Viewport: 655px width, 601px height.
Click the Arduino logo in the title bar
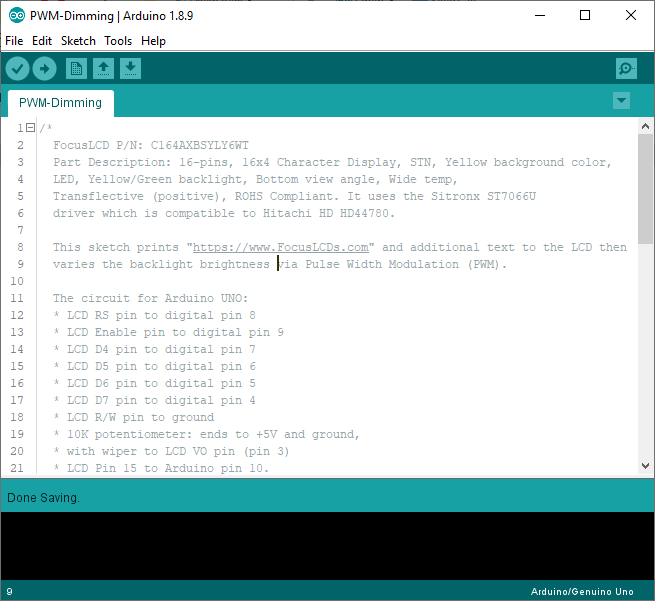click(x=17, y=16)
